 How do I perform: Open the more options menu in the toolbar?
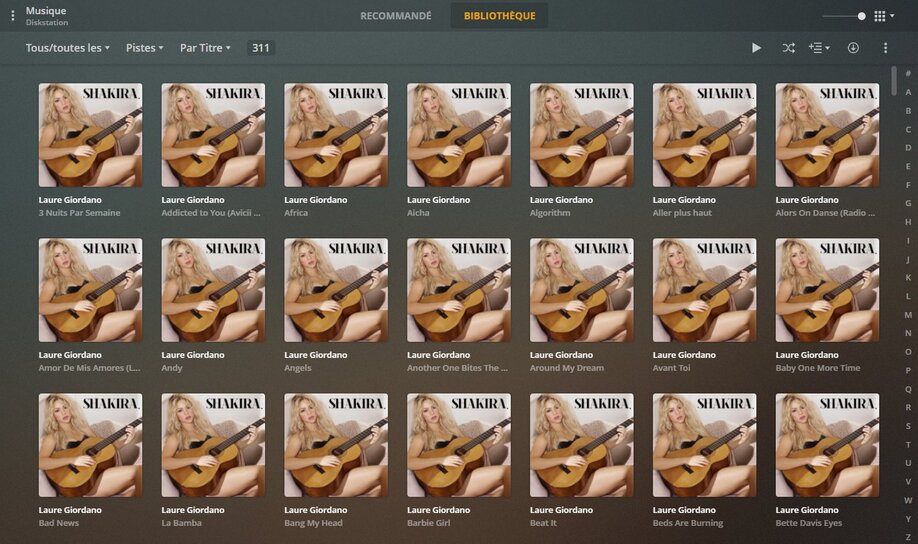(x=885, y=48)
